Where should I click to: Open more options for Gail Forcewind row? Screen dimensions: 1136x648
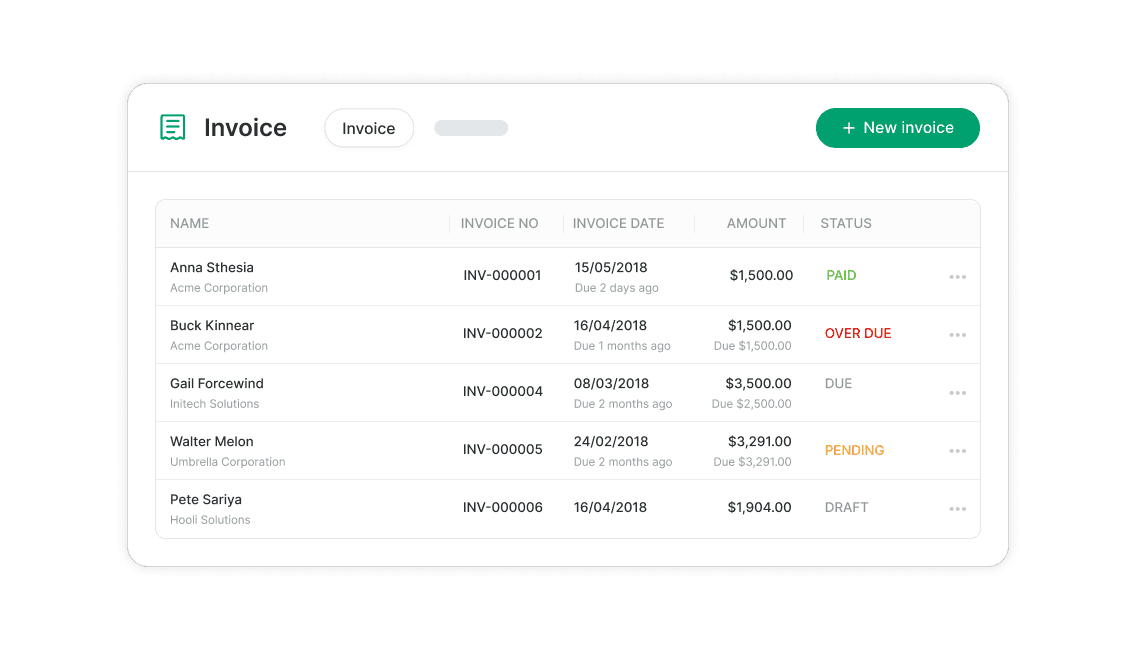pos(957,393)
